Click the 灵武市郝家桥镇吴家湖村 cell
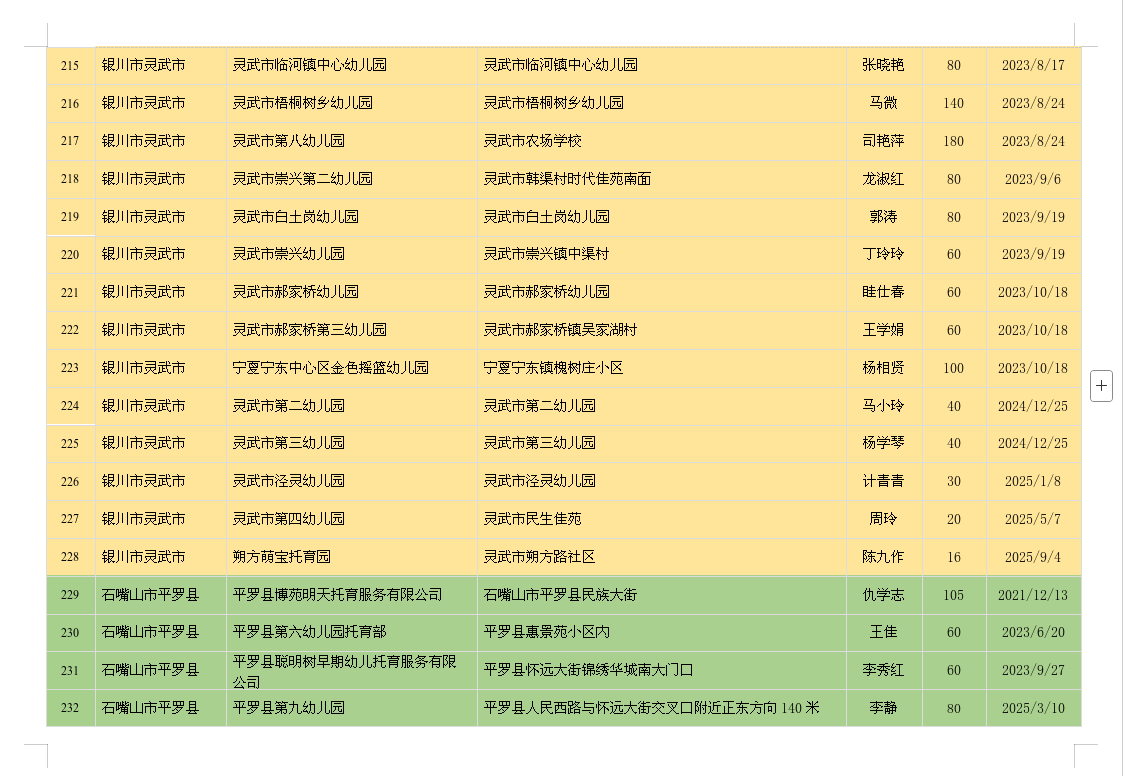Image resolution: width=1123 pixels, height=776 pixels. (561, 330)
